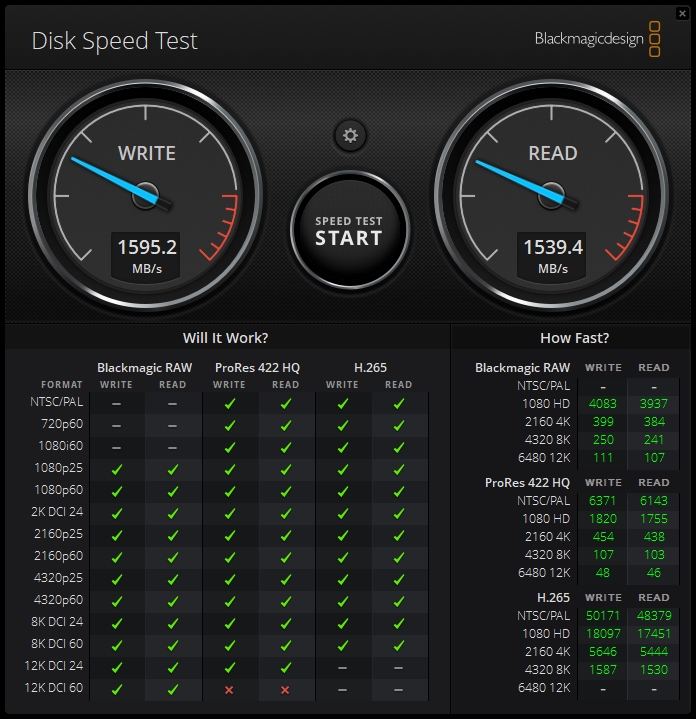Click 2K DCI 24 H.265 write checkmark
This screenshot has height=719, width=696.
[342, 513]
